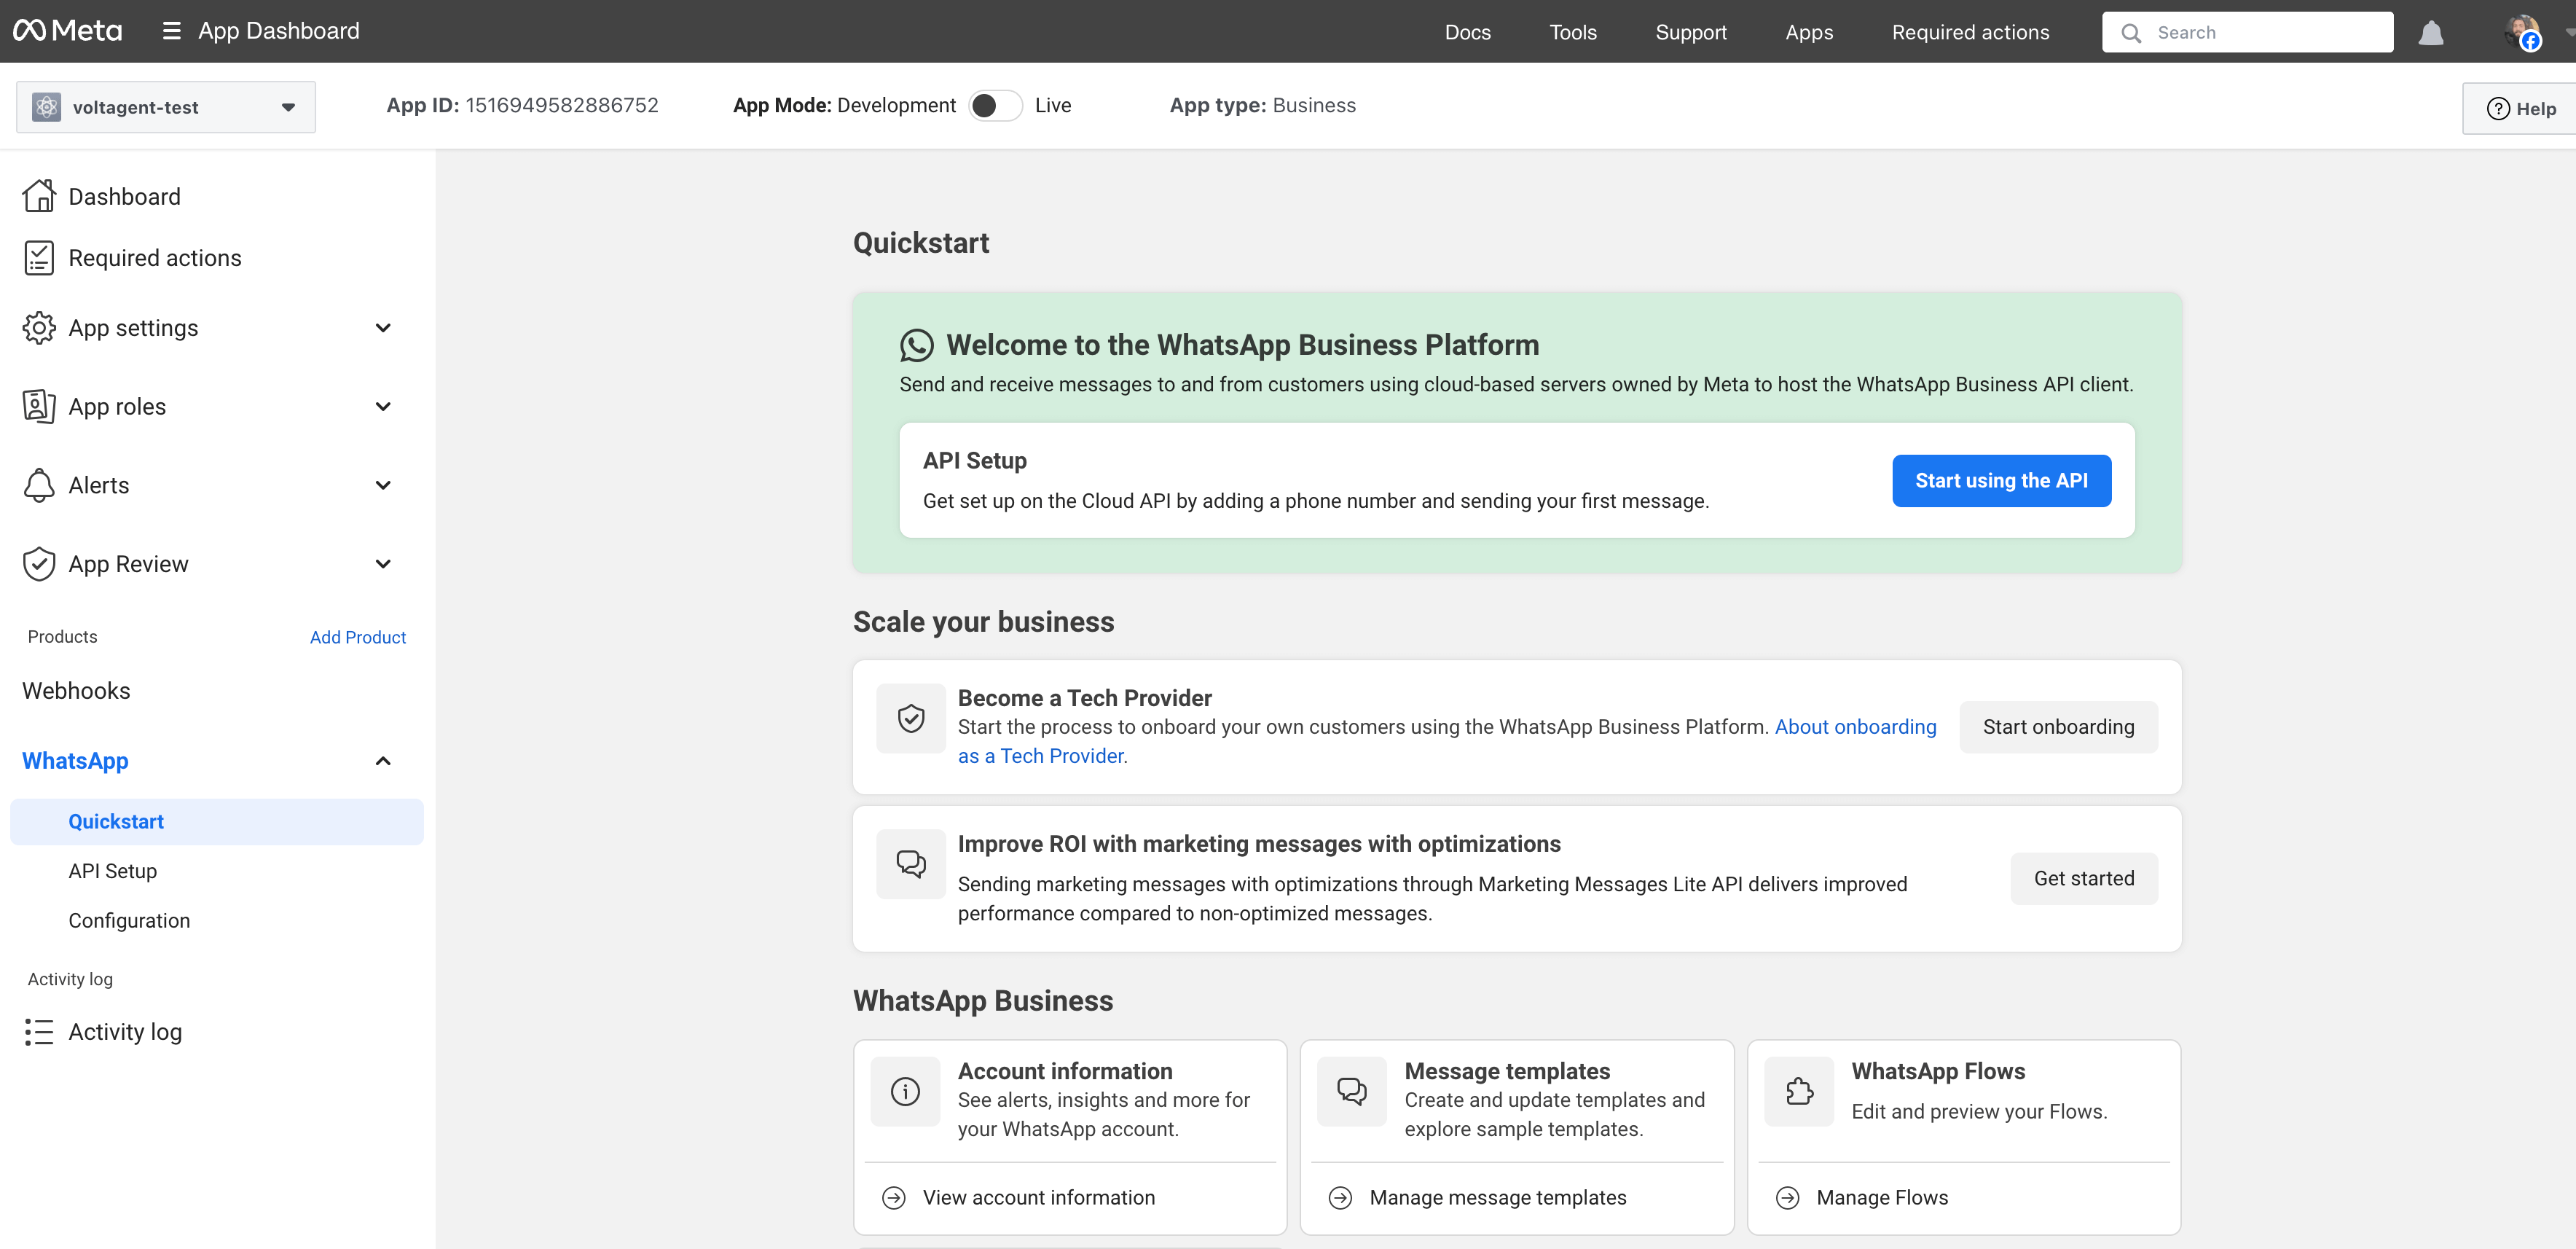Viewport: 2576px width, 1249px height.
Task: Open Configuration in the sidebar
Action: [x=129, y=921]
